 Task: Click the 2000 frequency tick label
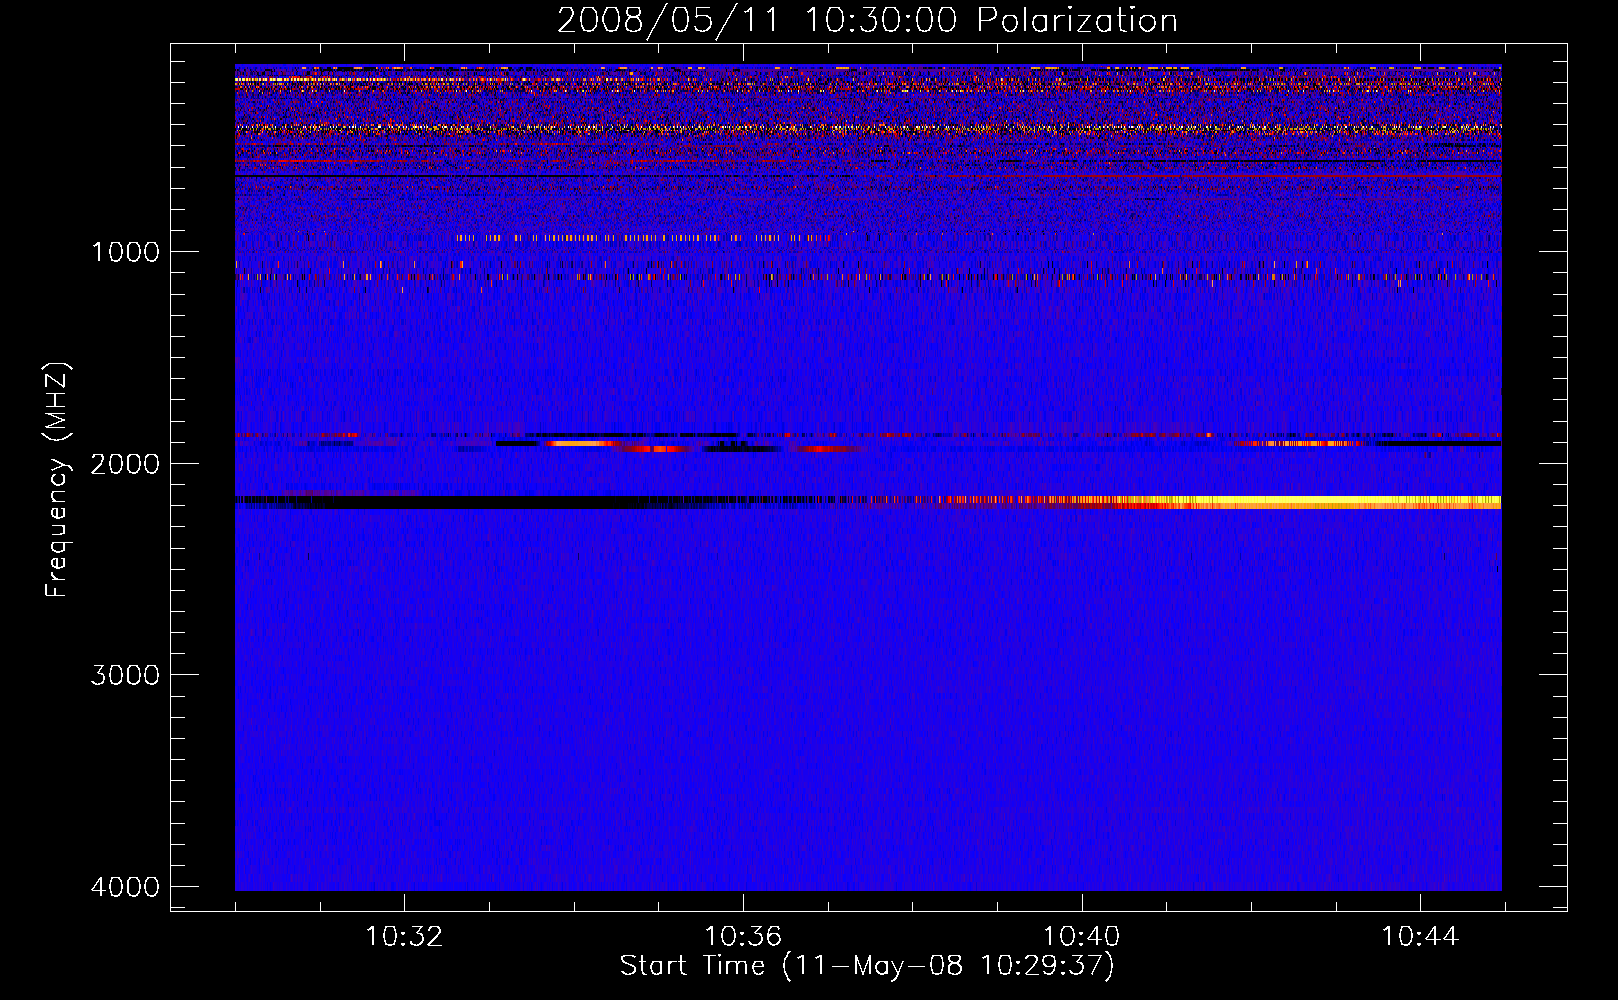click(x=125, y=463)
